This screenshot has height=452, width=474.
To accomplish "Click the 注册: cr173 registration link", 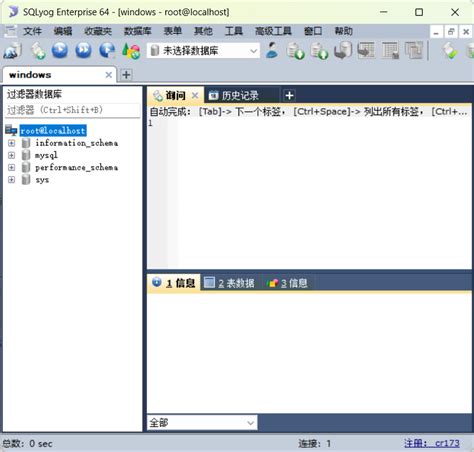I will [x=432, y=443].
